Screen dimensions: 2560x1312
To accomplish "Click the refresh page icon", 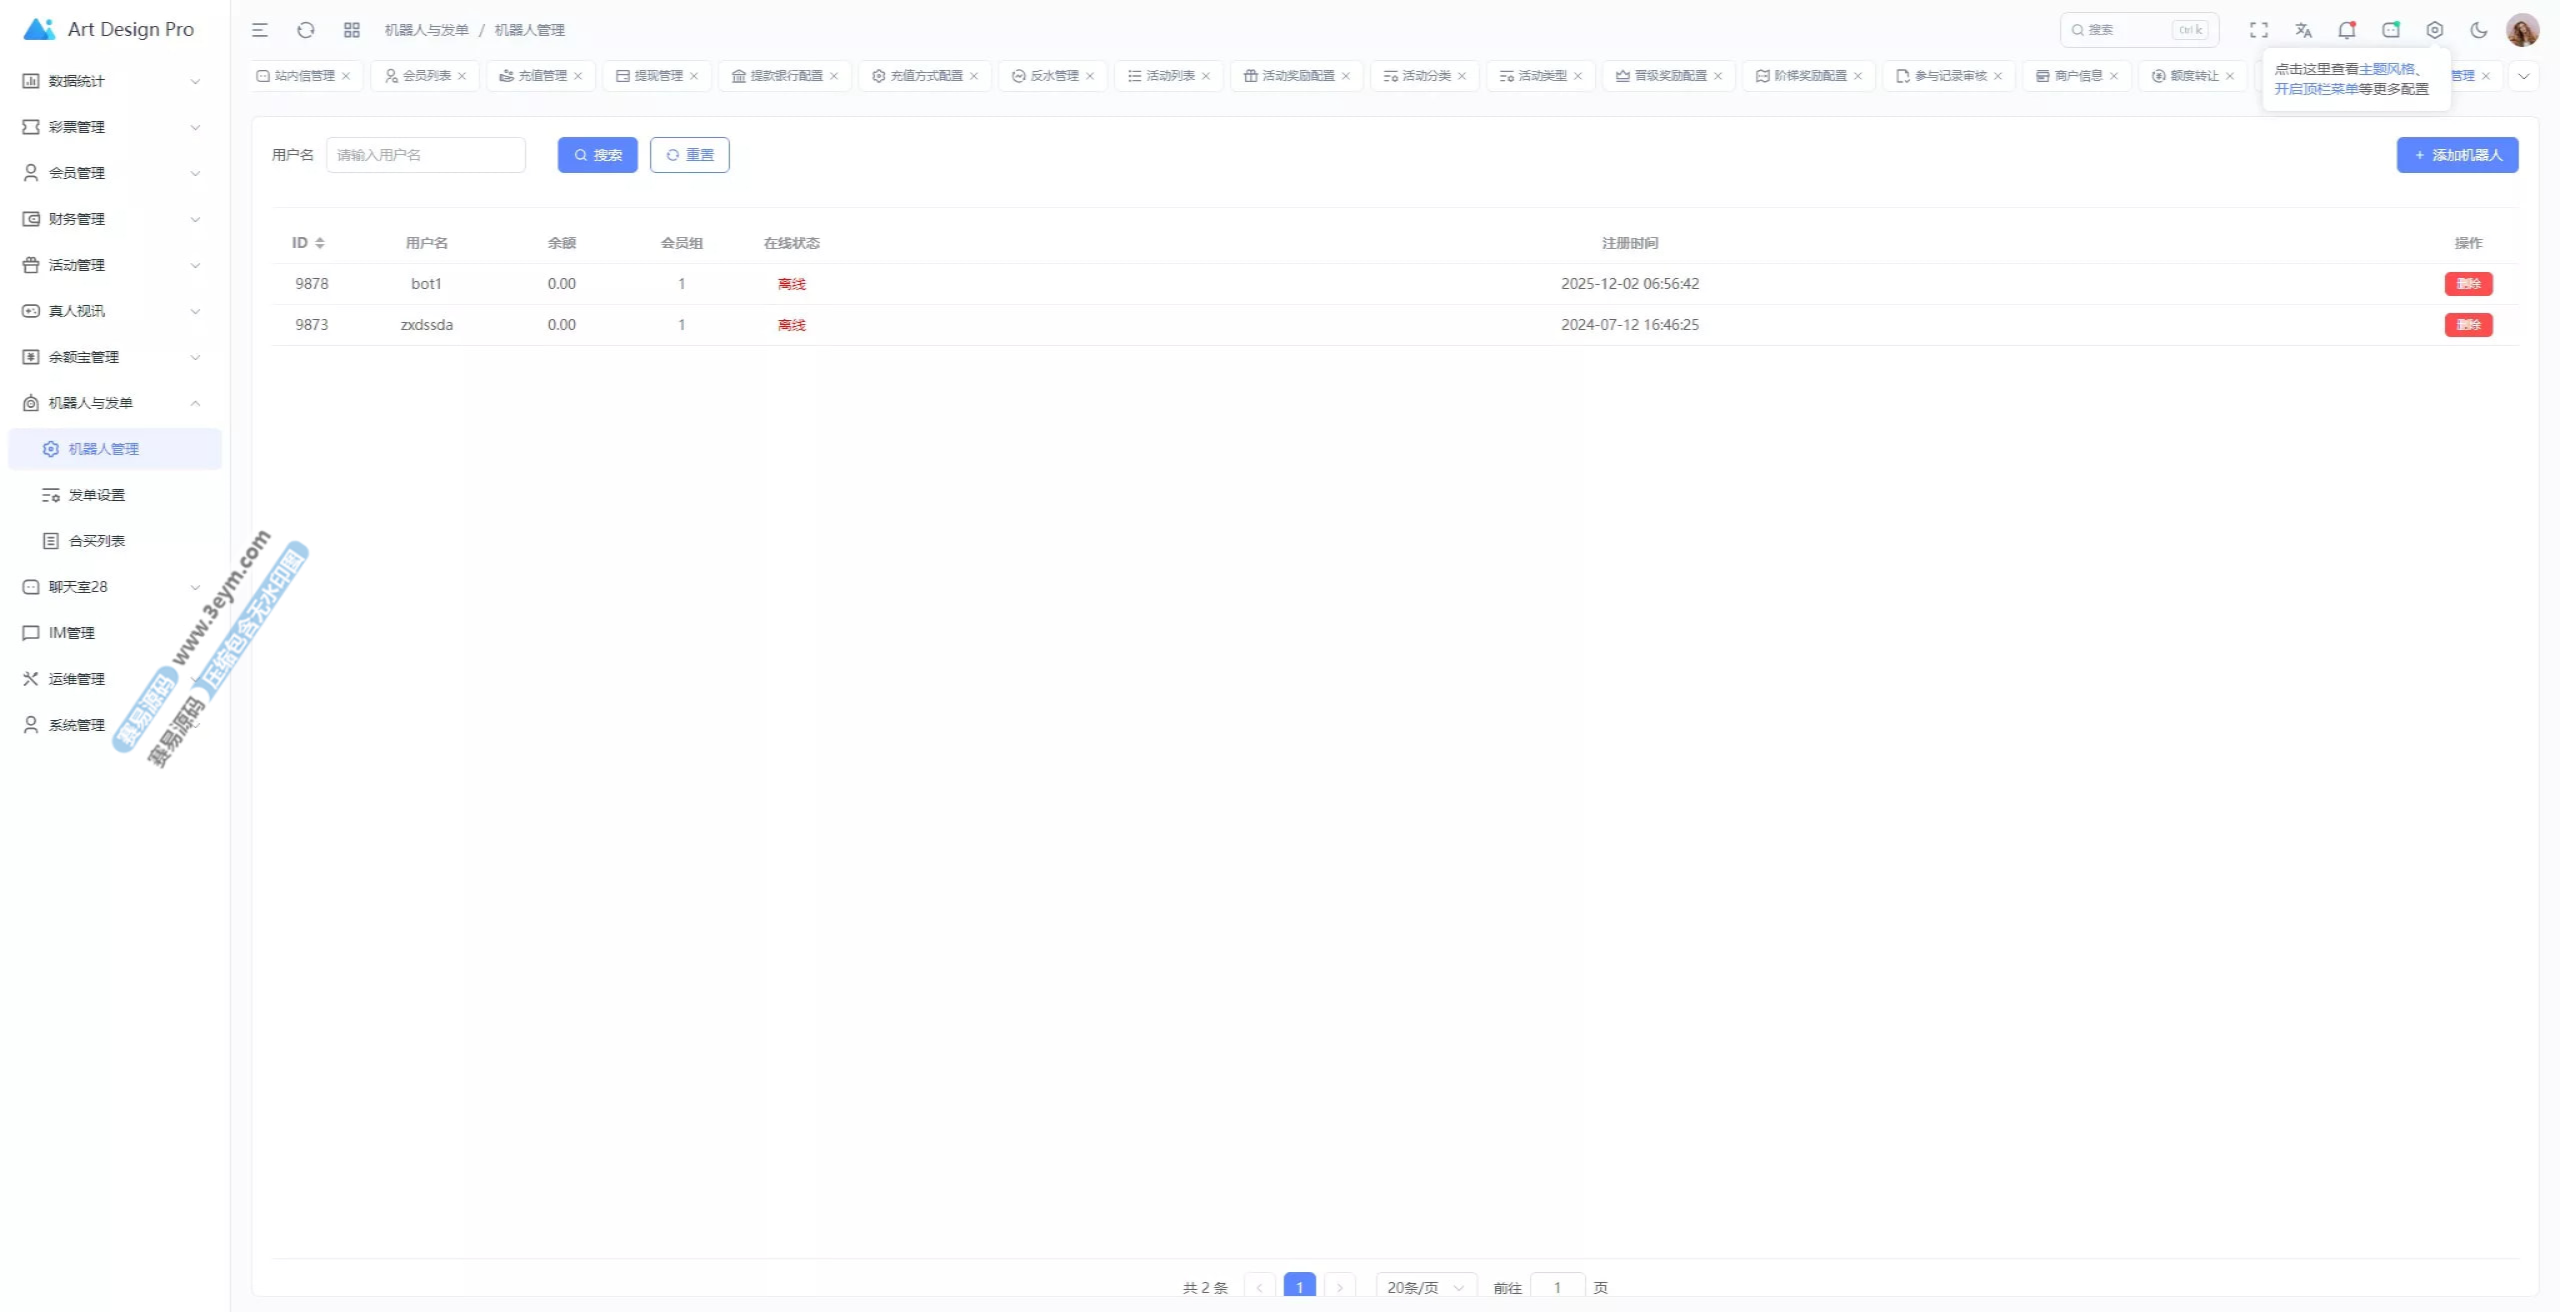I will [306, 30].
